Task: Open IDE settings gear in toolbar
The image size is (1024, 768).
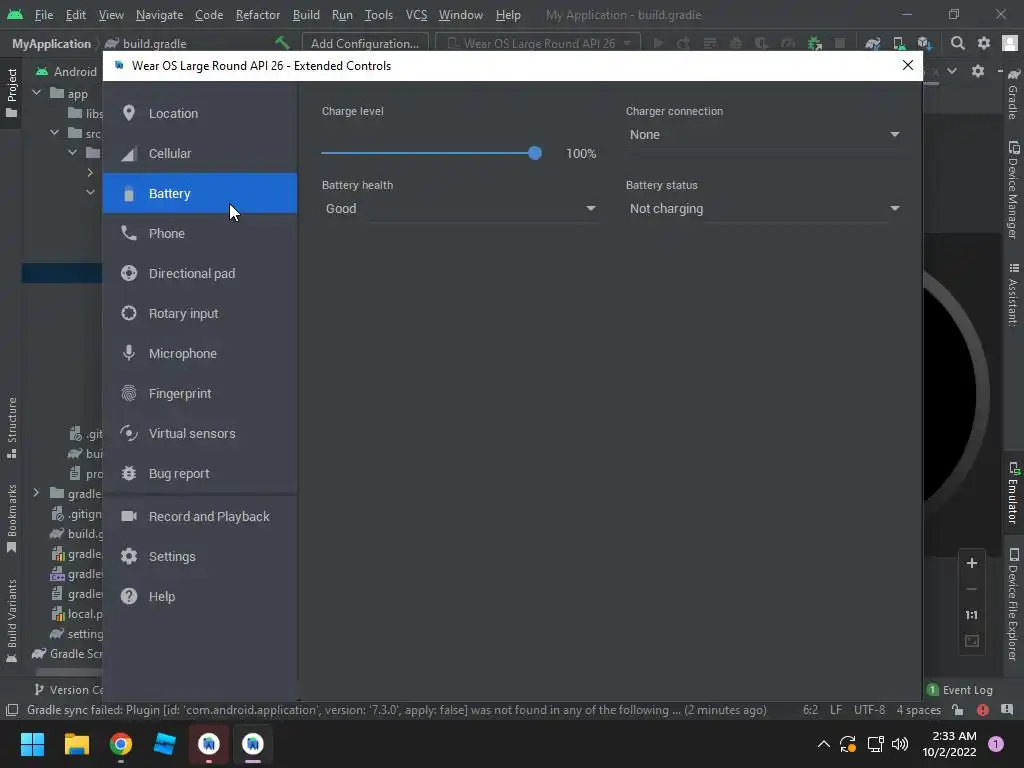Action: pyautogui.click(x=984, y=43)
